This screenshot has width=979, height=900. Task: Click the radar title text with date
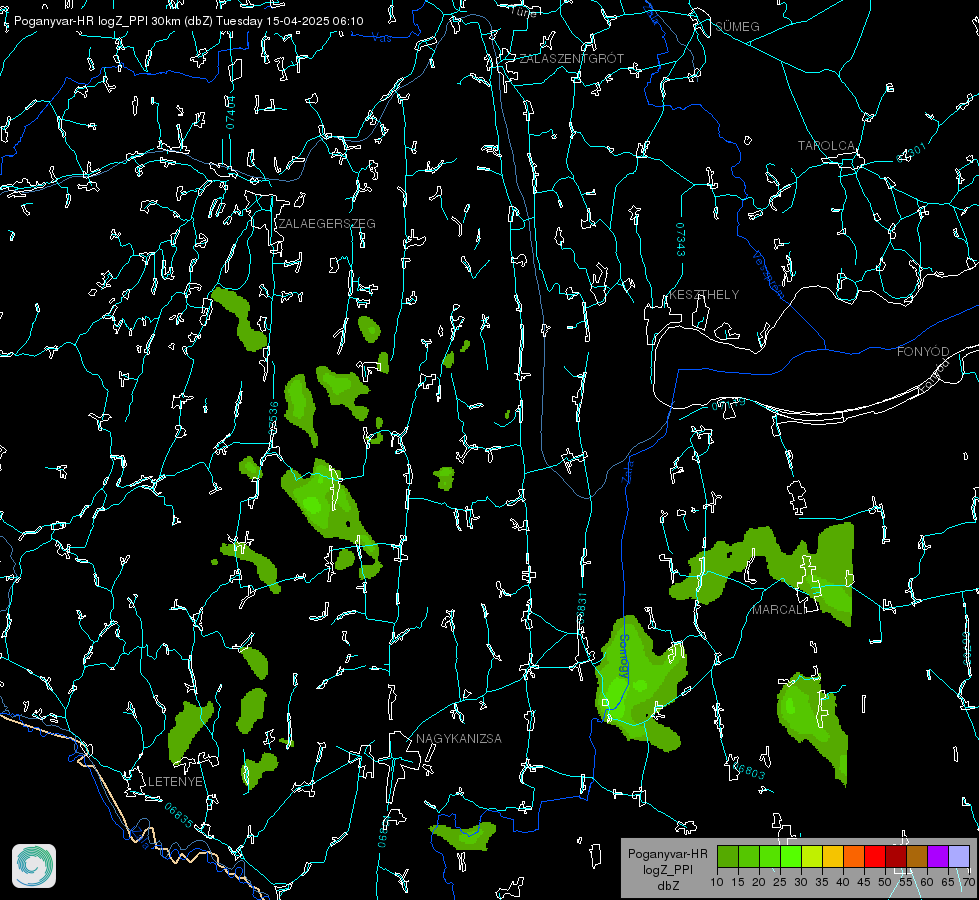pyautogui.click(x=189, y=21)
